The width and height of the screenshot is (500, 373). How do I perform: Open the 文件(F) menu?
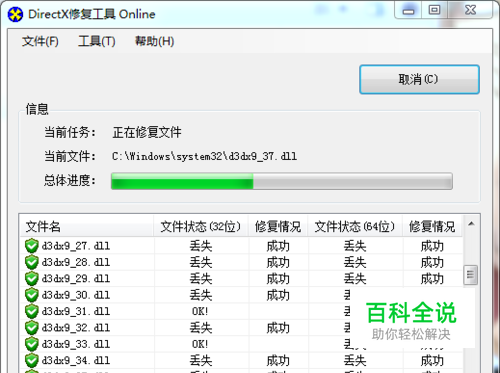coord(40,41)
